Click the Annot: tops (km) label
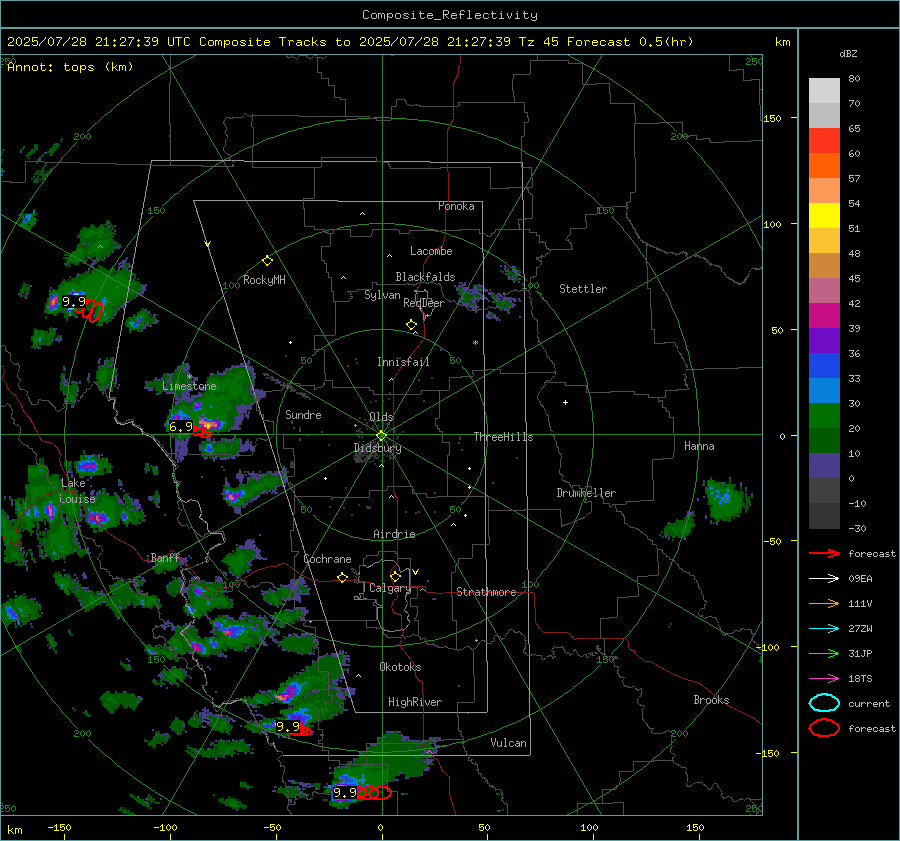Image resolution: width=900 pixels, height=841 pixels. (x=70, y=67)
